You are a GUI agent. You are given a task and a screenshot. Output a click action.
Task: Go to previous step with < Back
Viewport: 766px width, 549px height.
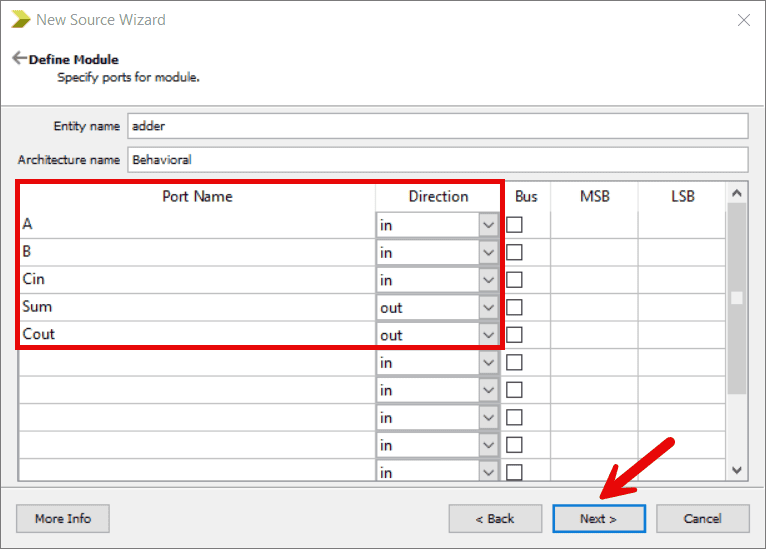tap(495, 518)
